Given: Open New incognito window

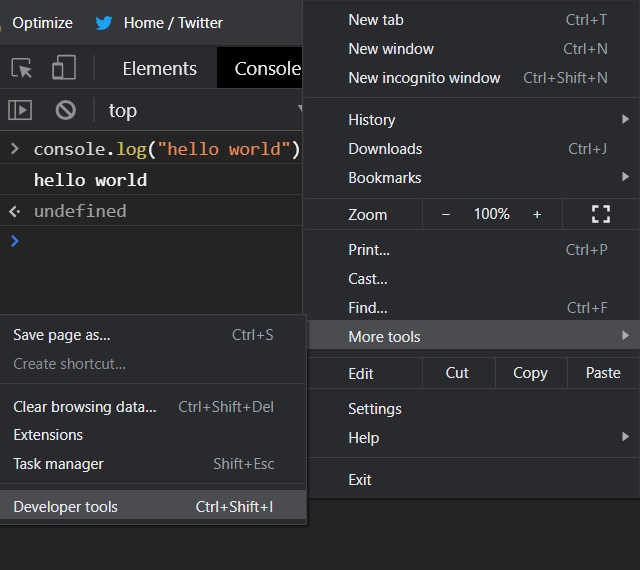Looking at the screenshot, I should tap(424, 77).
